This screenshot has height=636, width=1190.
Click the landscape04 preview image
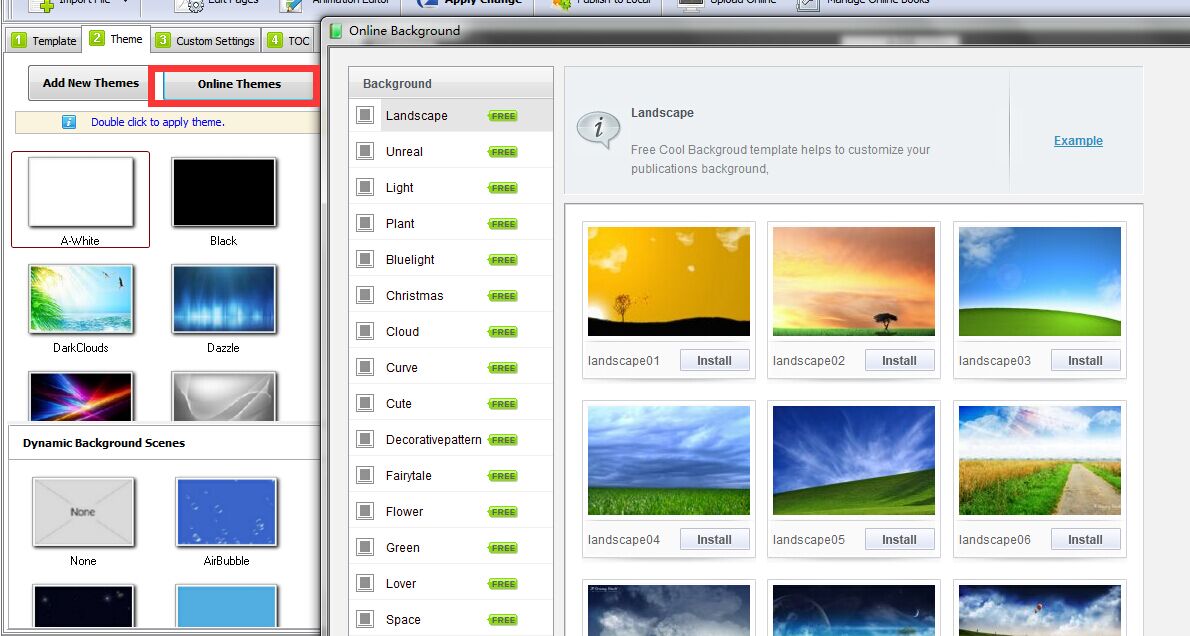[669, 461]
